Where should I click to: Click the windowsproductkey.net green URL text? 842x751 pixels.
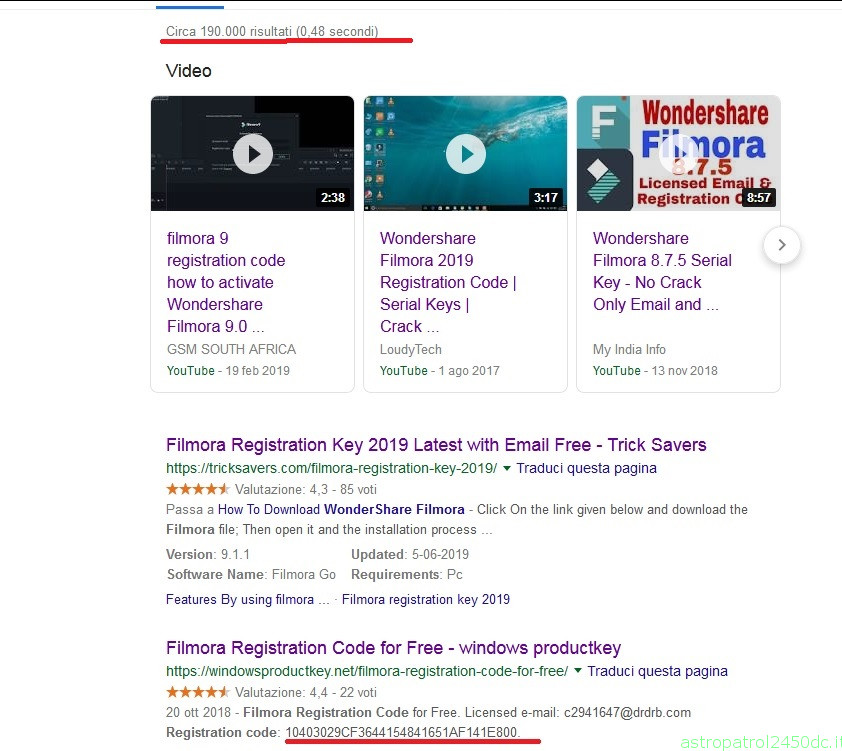[x=367, y=671]
